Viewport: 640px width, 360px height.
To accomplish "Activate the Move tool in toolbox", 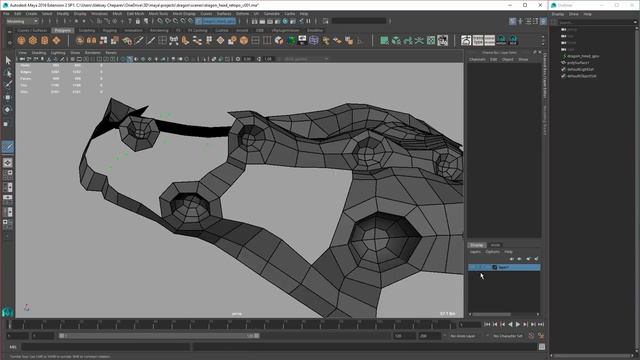I will pyautogui.click(x=8, y=98).
